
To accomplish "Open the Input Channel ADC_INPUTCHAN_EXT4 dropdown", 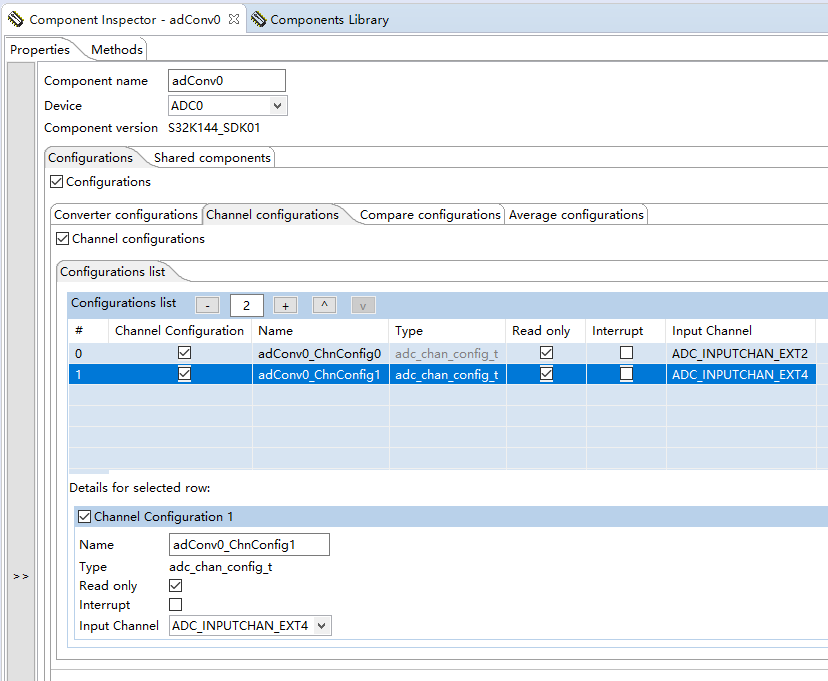I will (250, 626).
